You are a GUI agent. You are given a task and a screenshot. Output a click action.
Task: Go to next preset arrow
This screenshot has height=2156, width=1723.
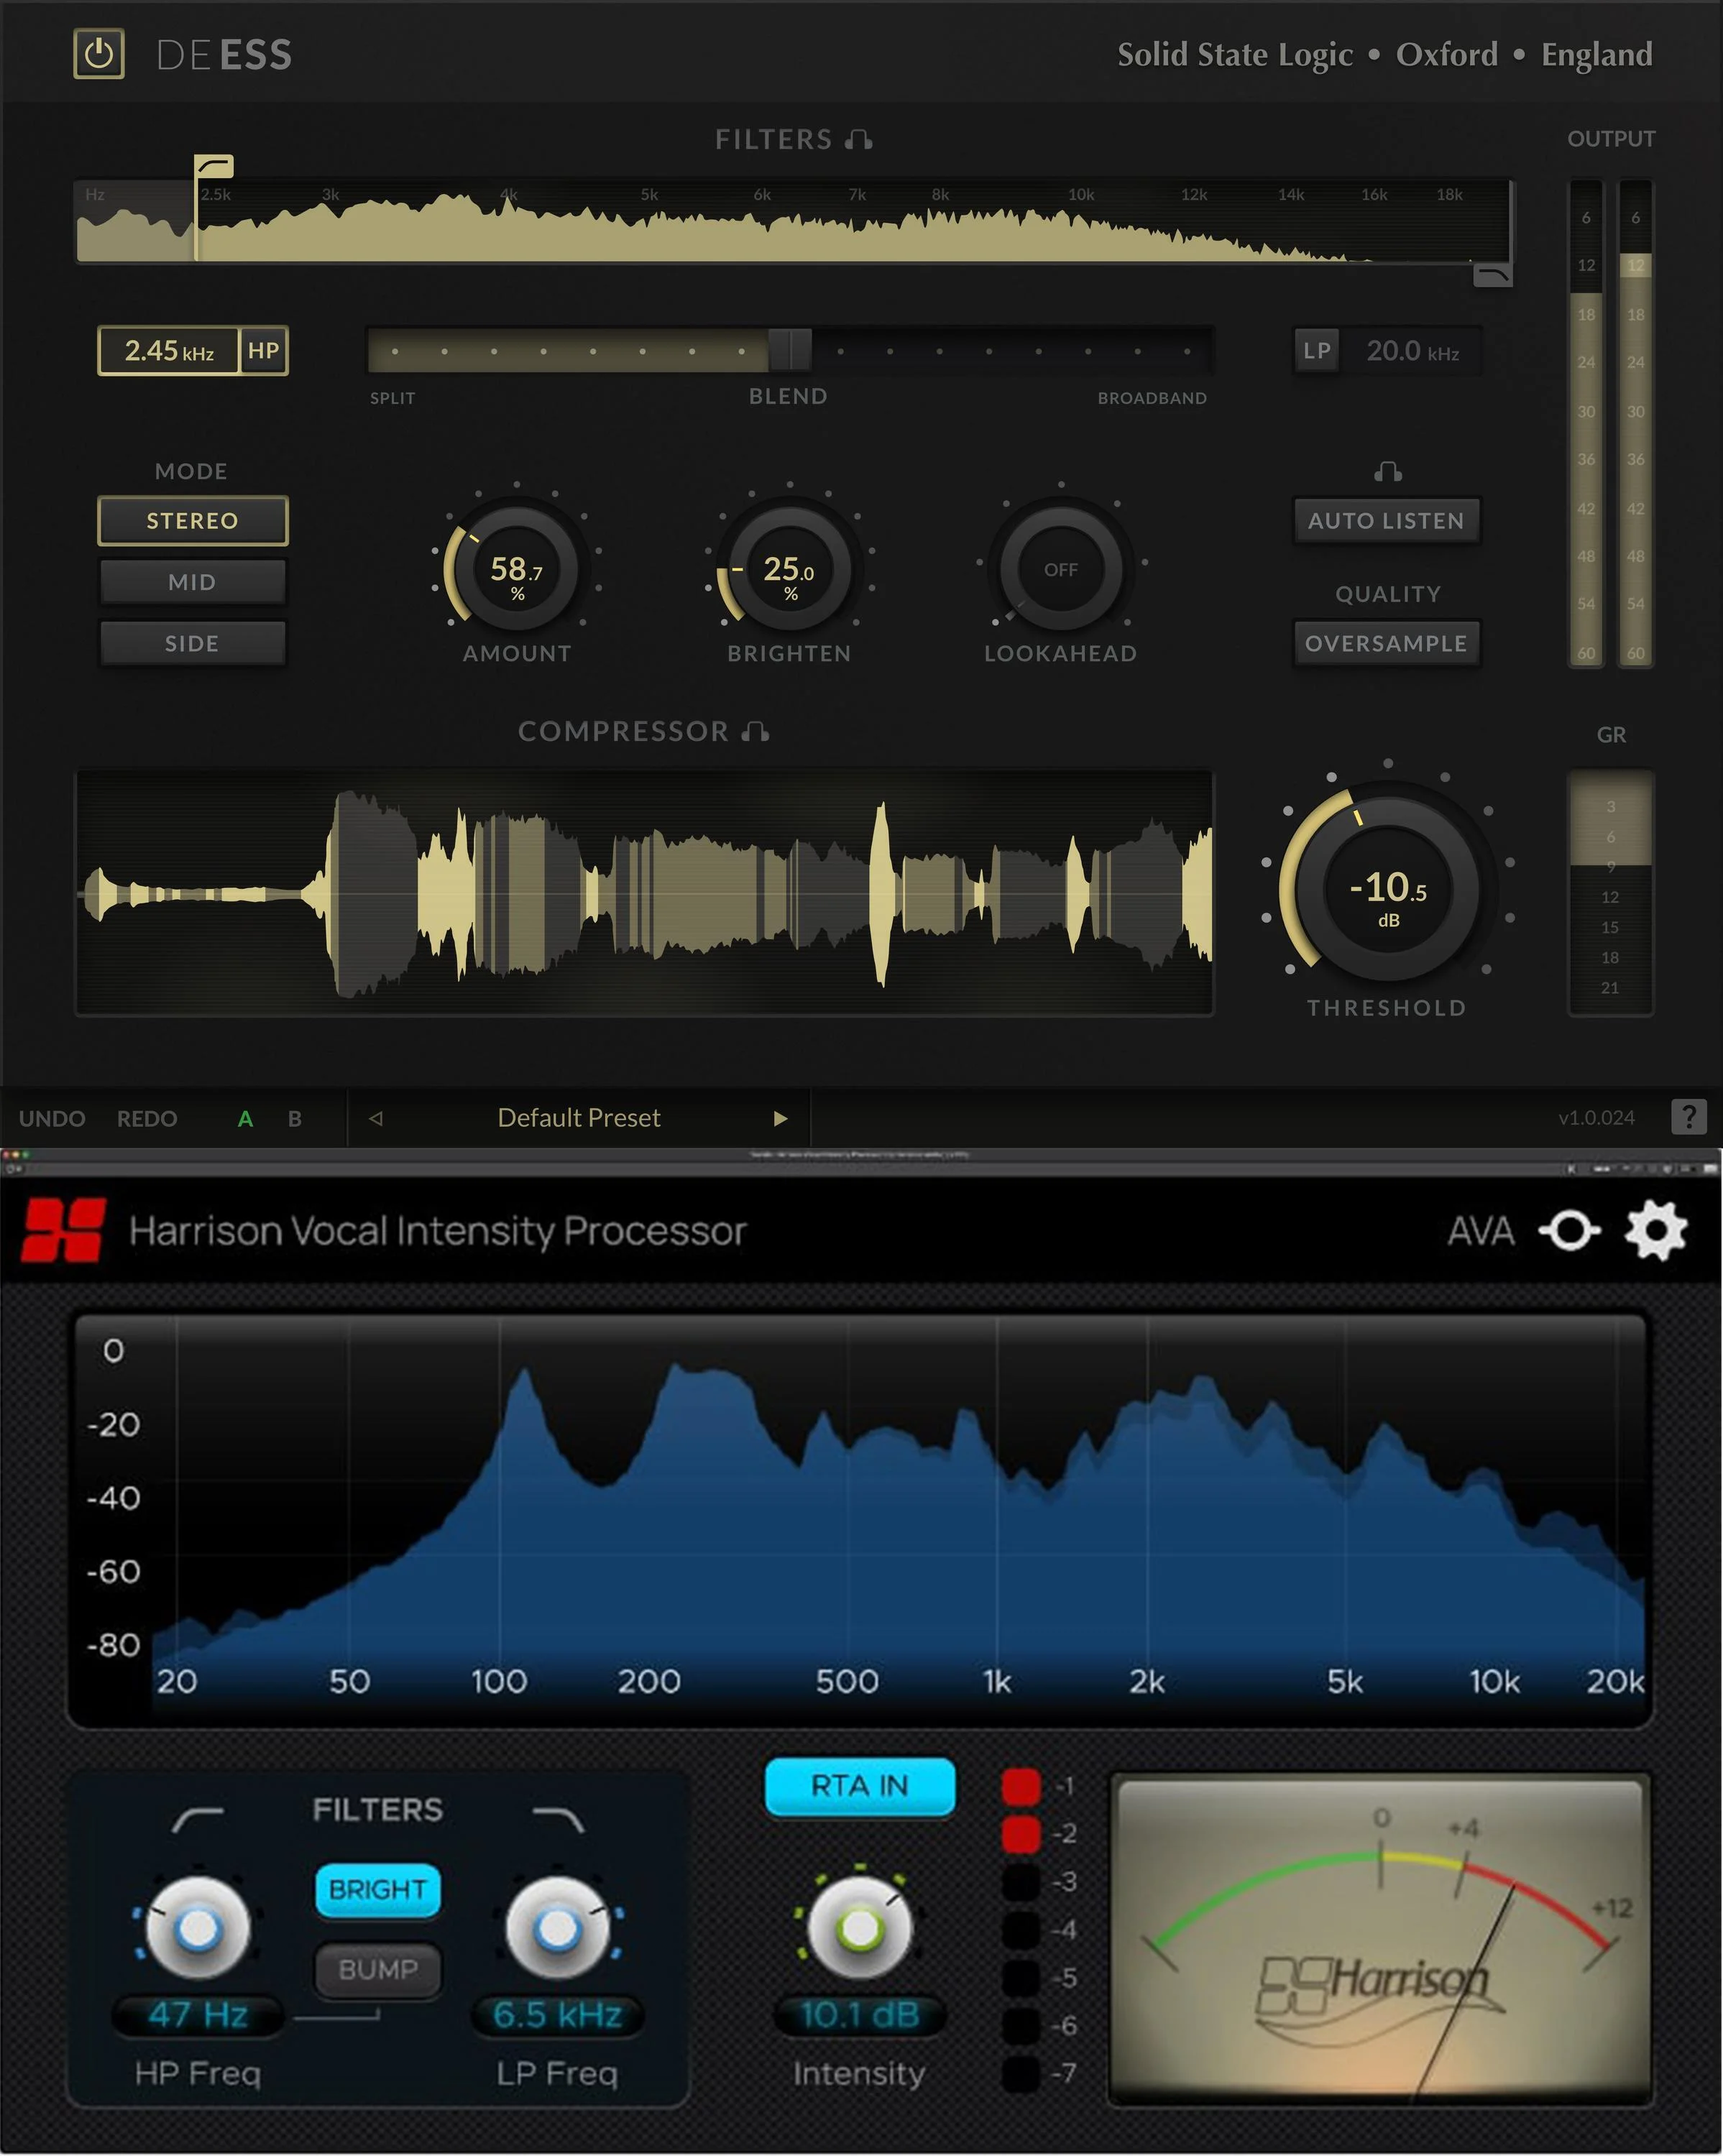(780, 1118)
